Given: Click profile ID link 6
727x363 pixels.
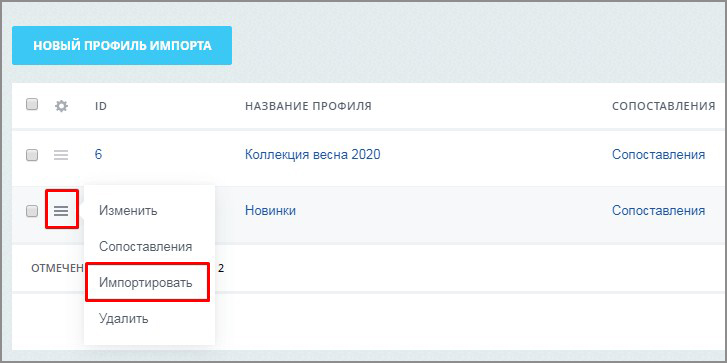Looking at the screenshot, I should click(98, 154).
